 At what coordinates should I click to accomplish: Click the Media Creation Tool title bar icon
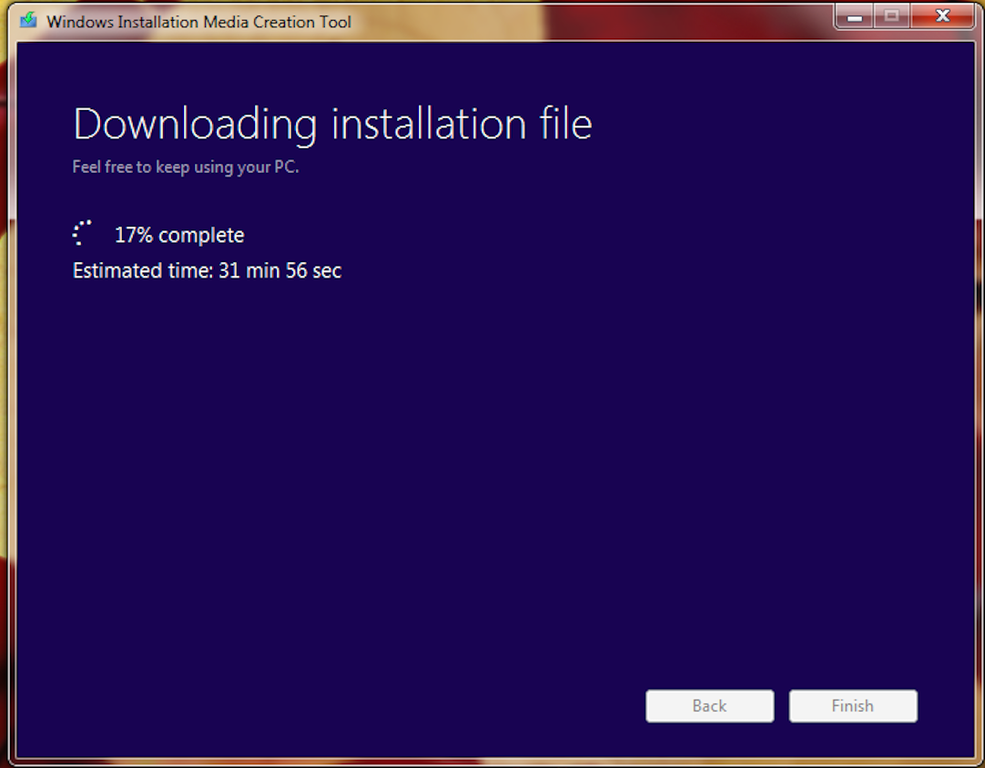(x=28, y=21)
